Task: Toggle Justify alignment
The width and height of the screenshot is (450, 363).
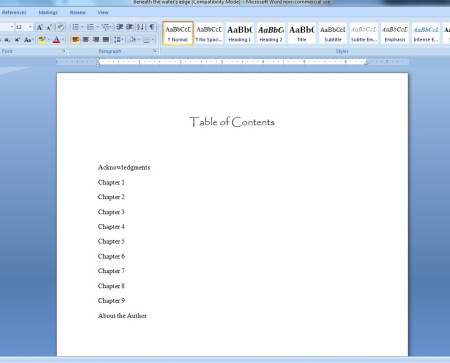Action: click(x=106, y=40)
